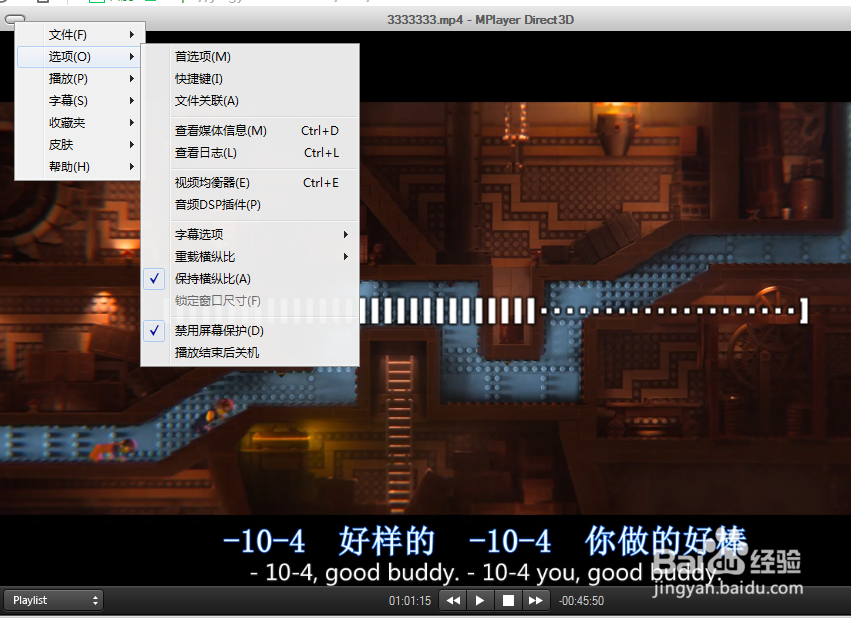Expand 重载横纵比 submenu
Screen dimensions: 851x618
point(250,257)
